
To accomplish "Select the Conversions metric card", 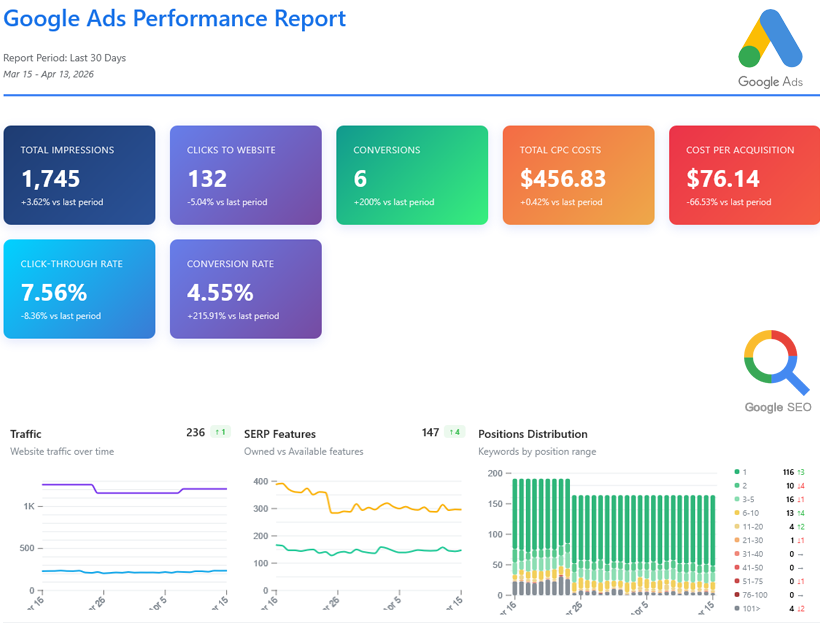I will tap(412, 175).
